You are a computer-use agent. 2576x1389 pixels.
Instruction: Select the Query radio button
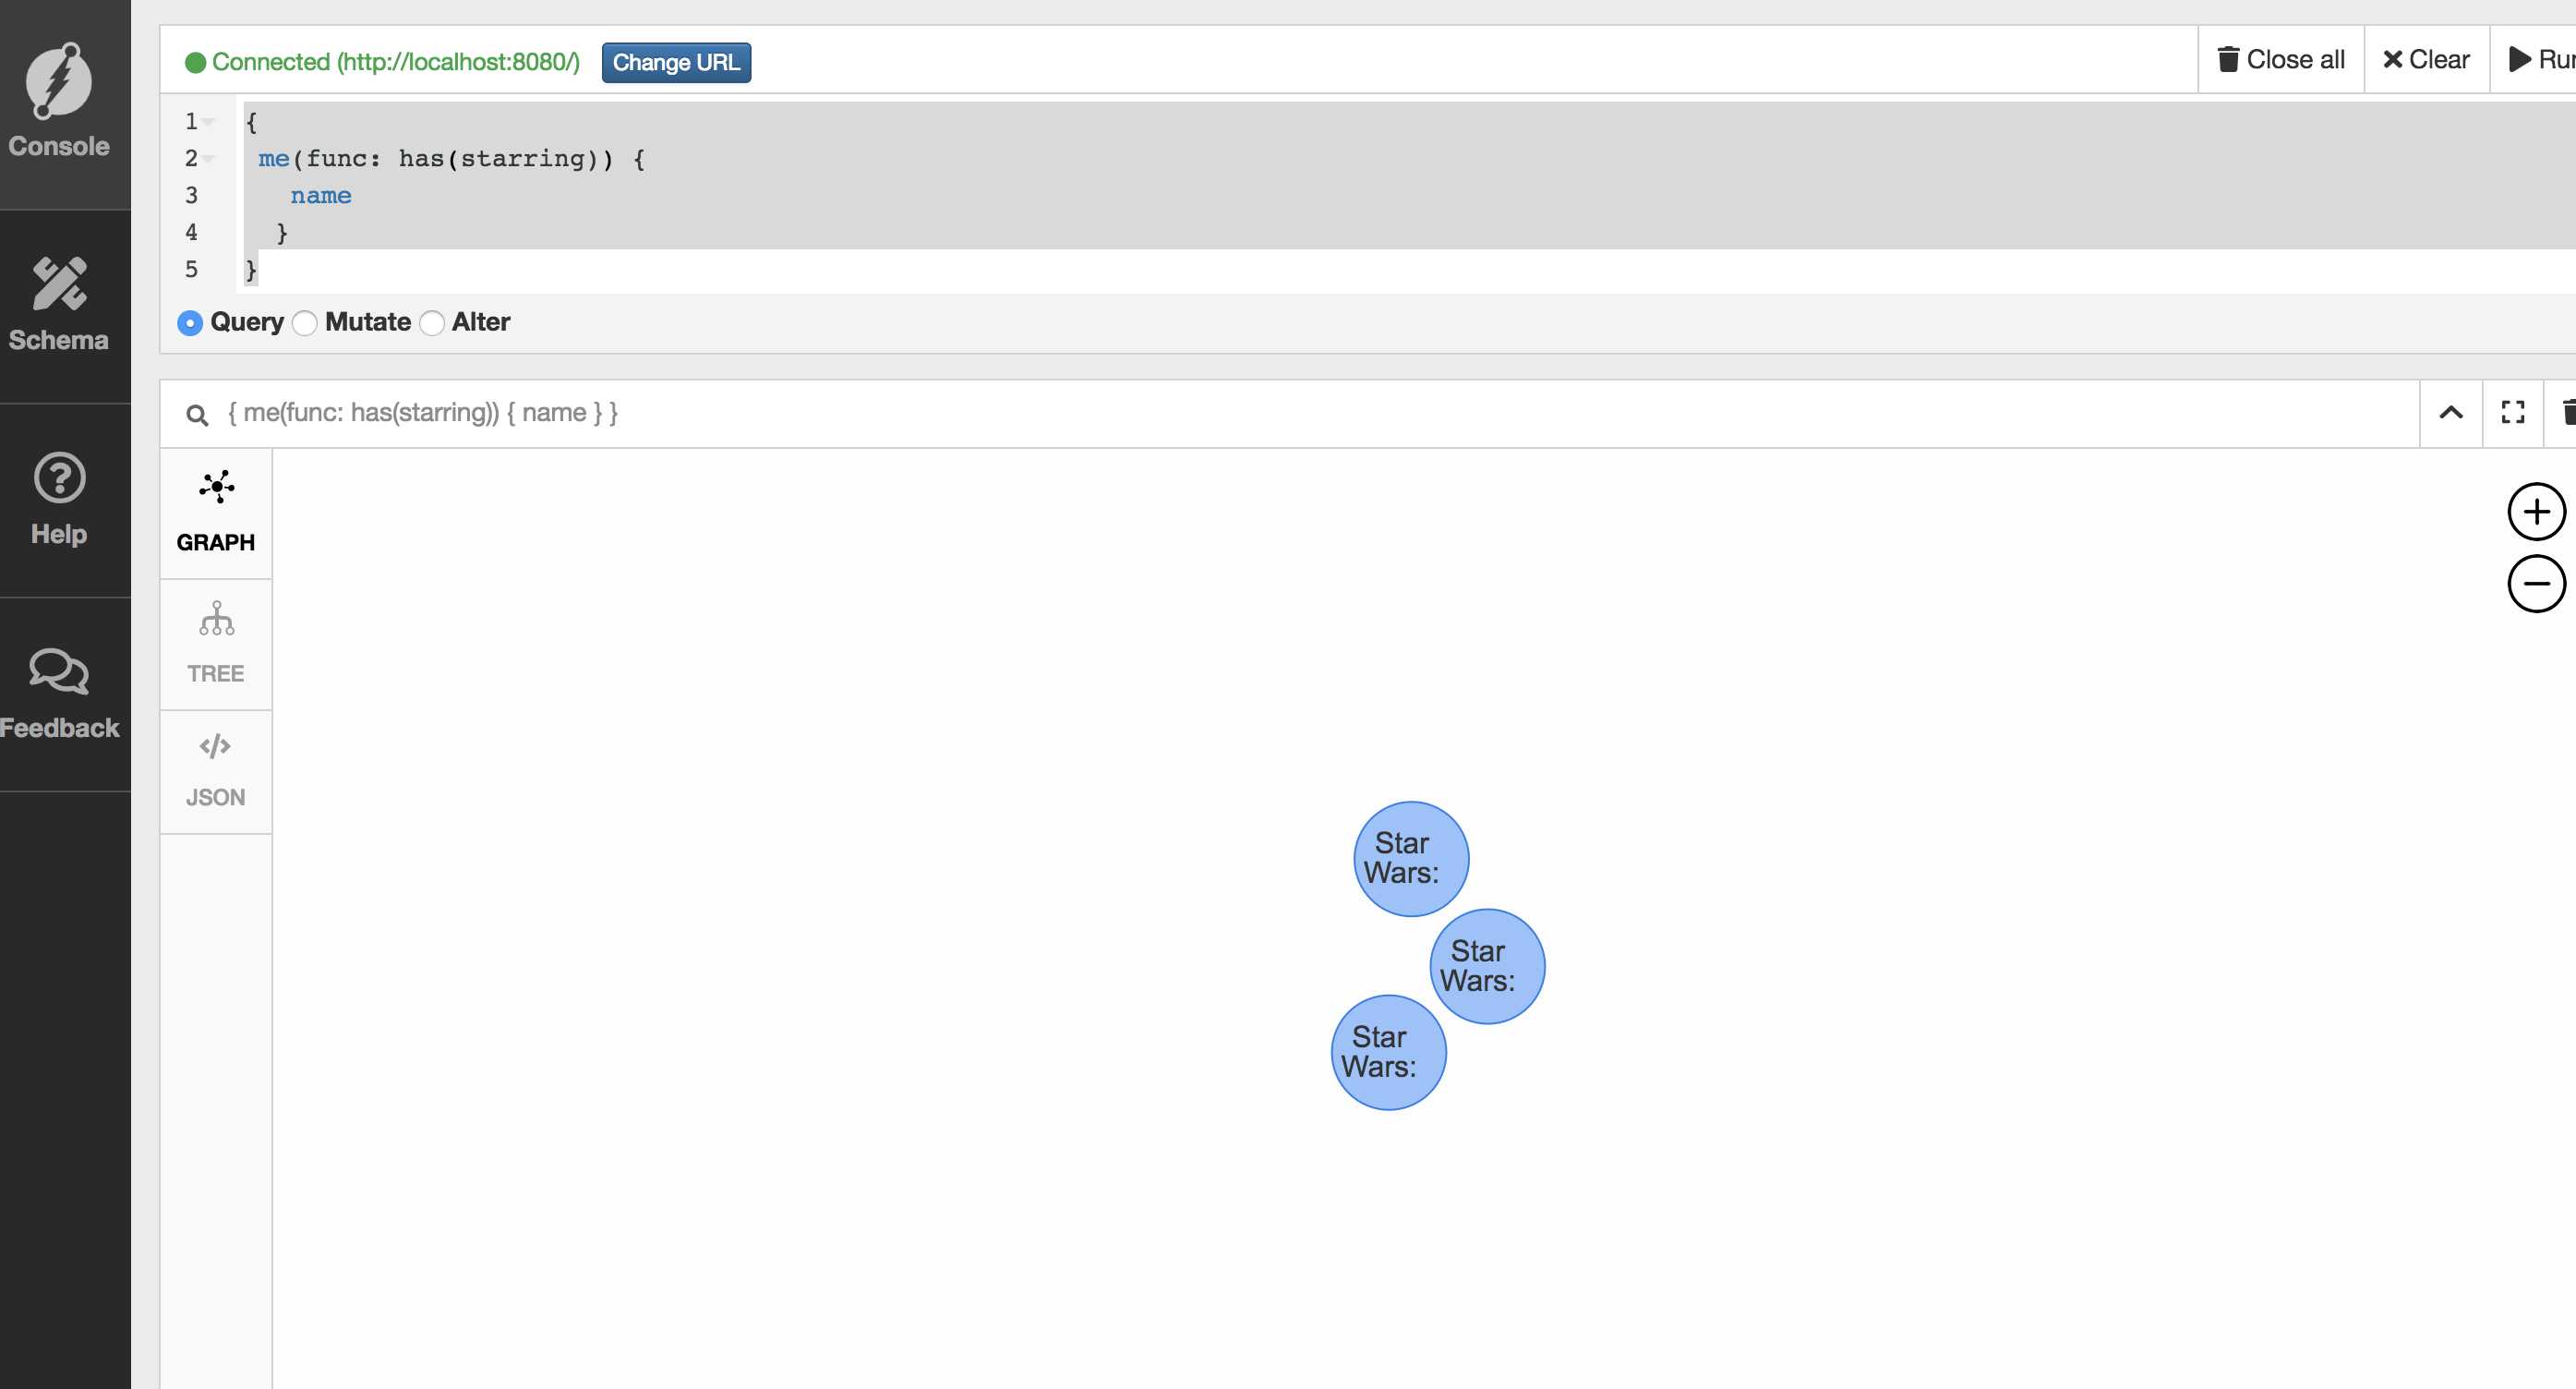click(x=188, y=321)
